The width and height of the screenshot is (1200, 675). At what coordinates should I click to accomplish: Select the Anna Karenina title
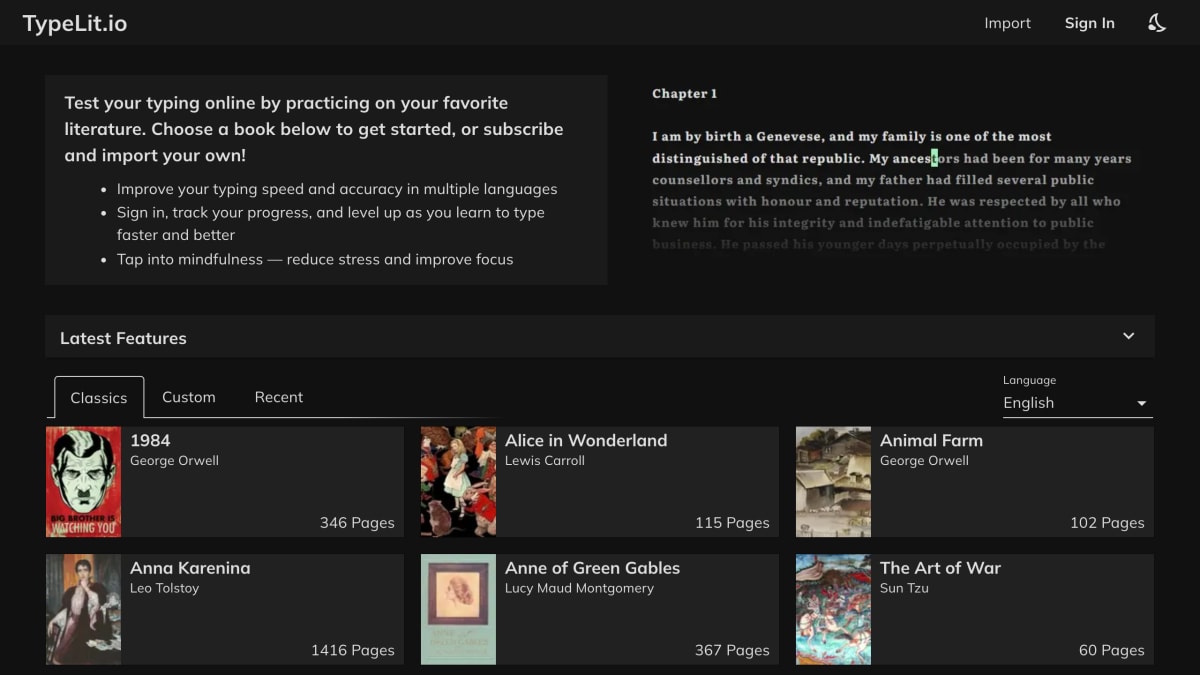tap(190, 567)
